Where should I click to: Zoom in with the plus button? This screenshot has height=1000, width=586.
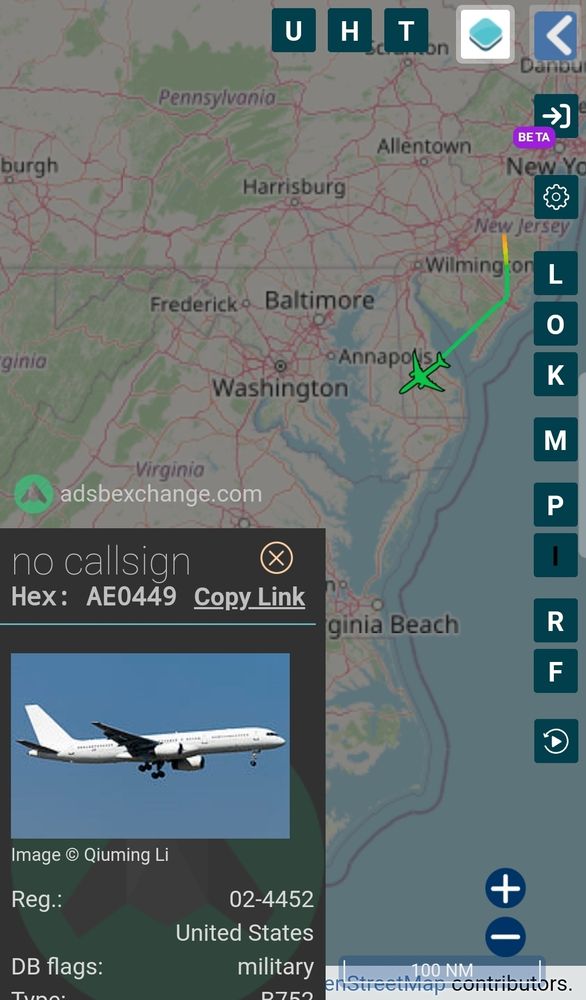point(506,888)
